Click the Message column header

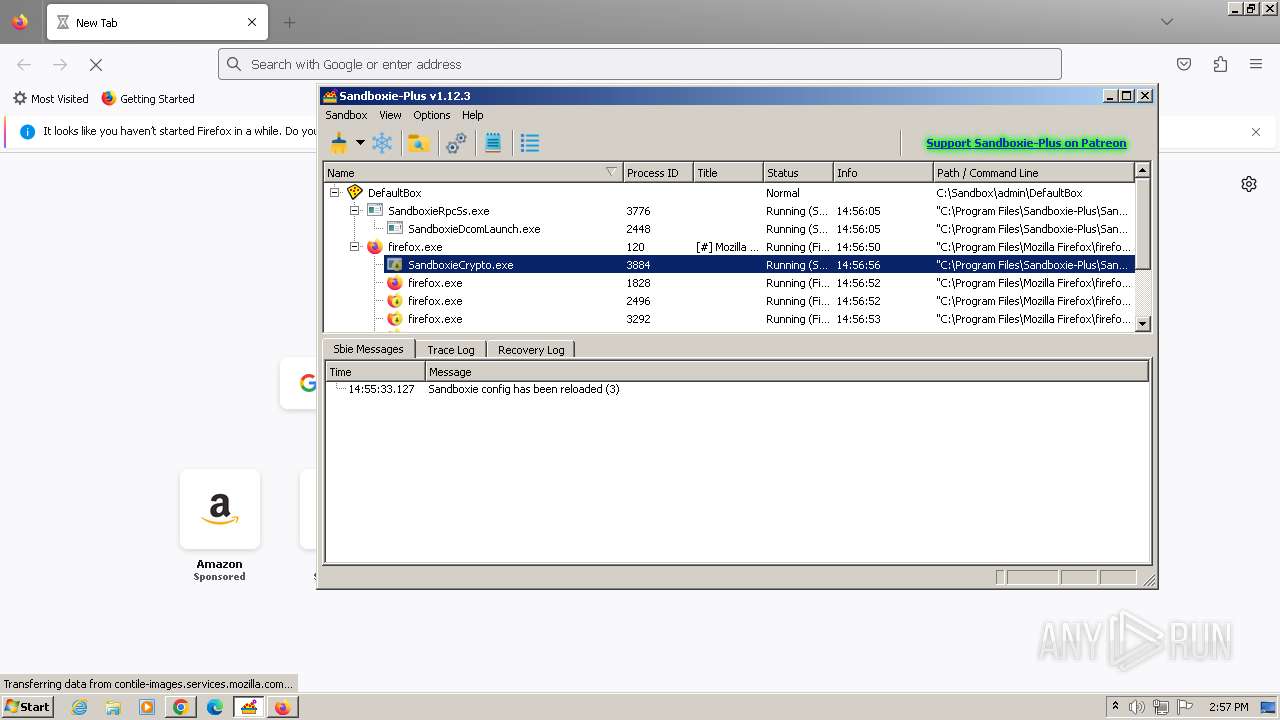point(787,372)
